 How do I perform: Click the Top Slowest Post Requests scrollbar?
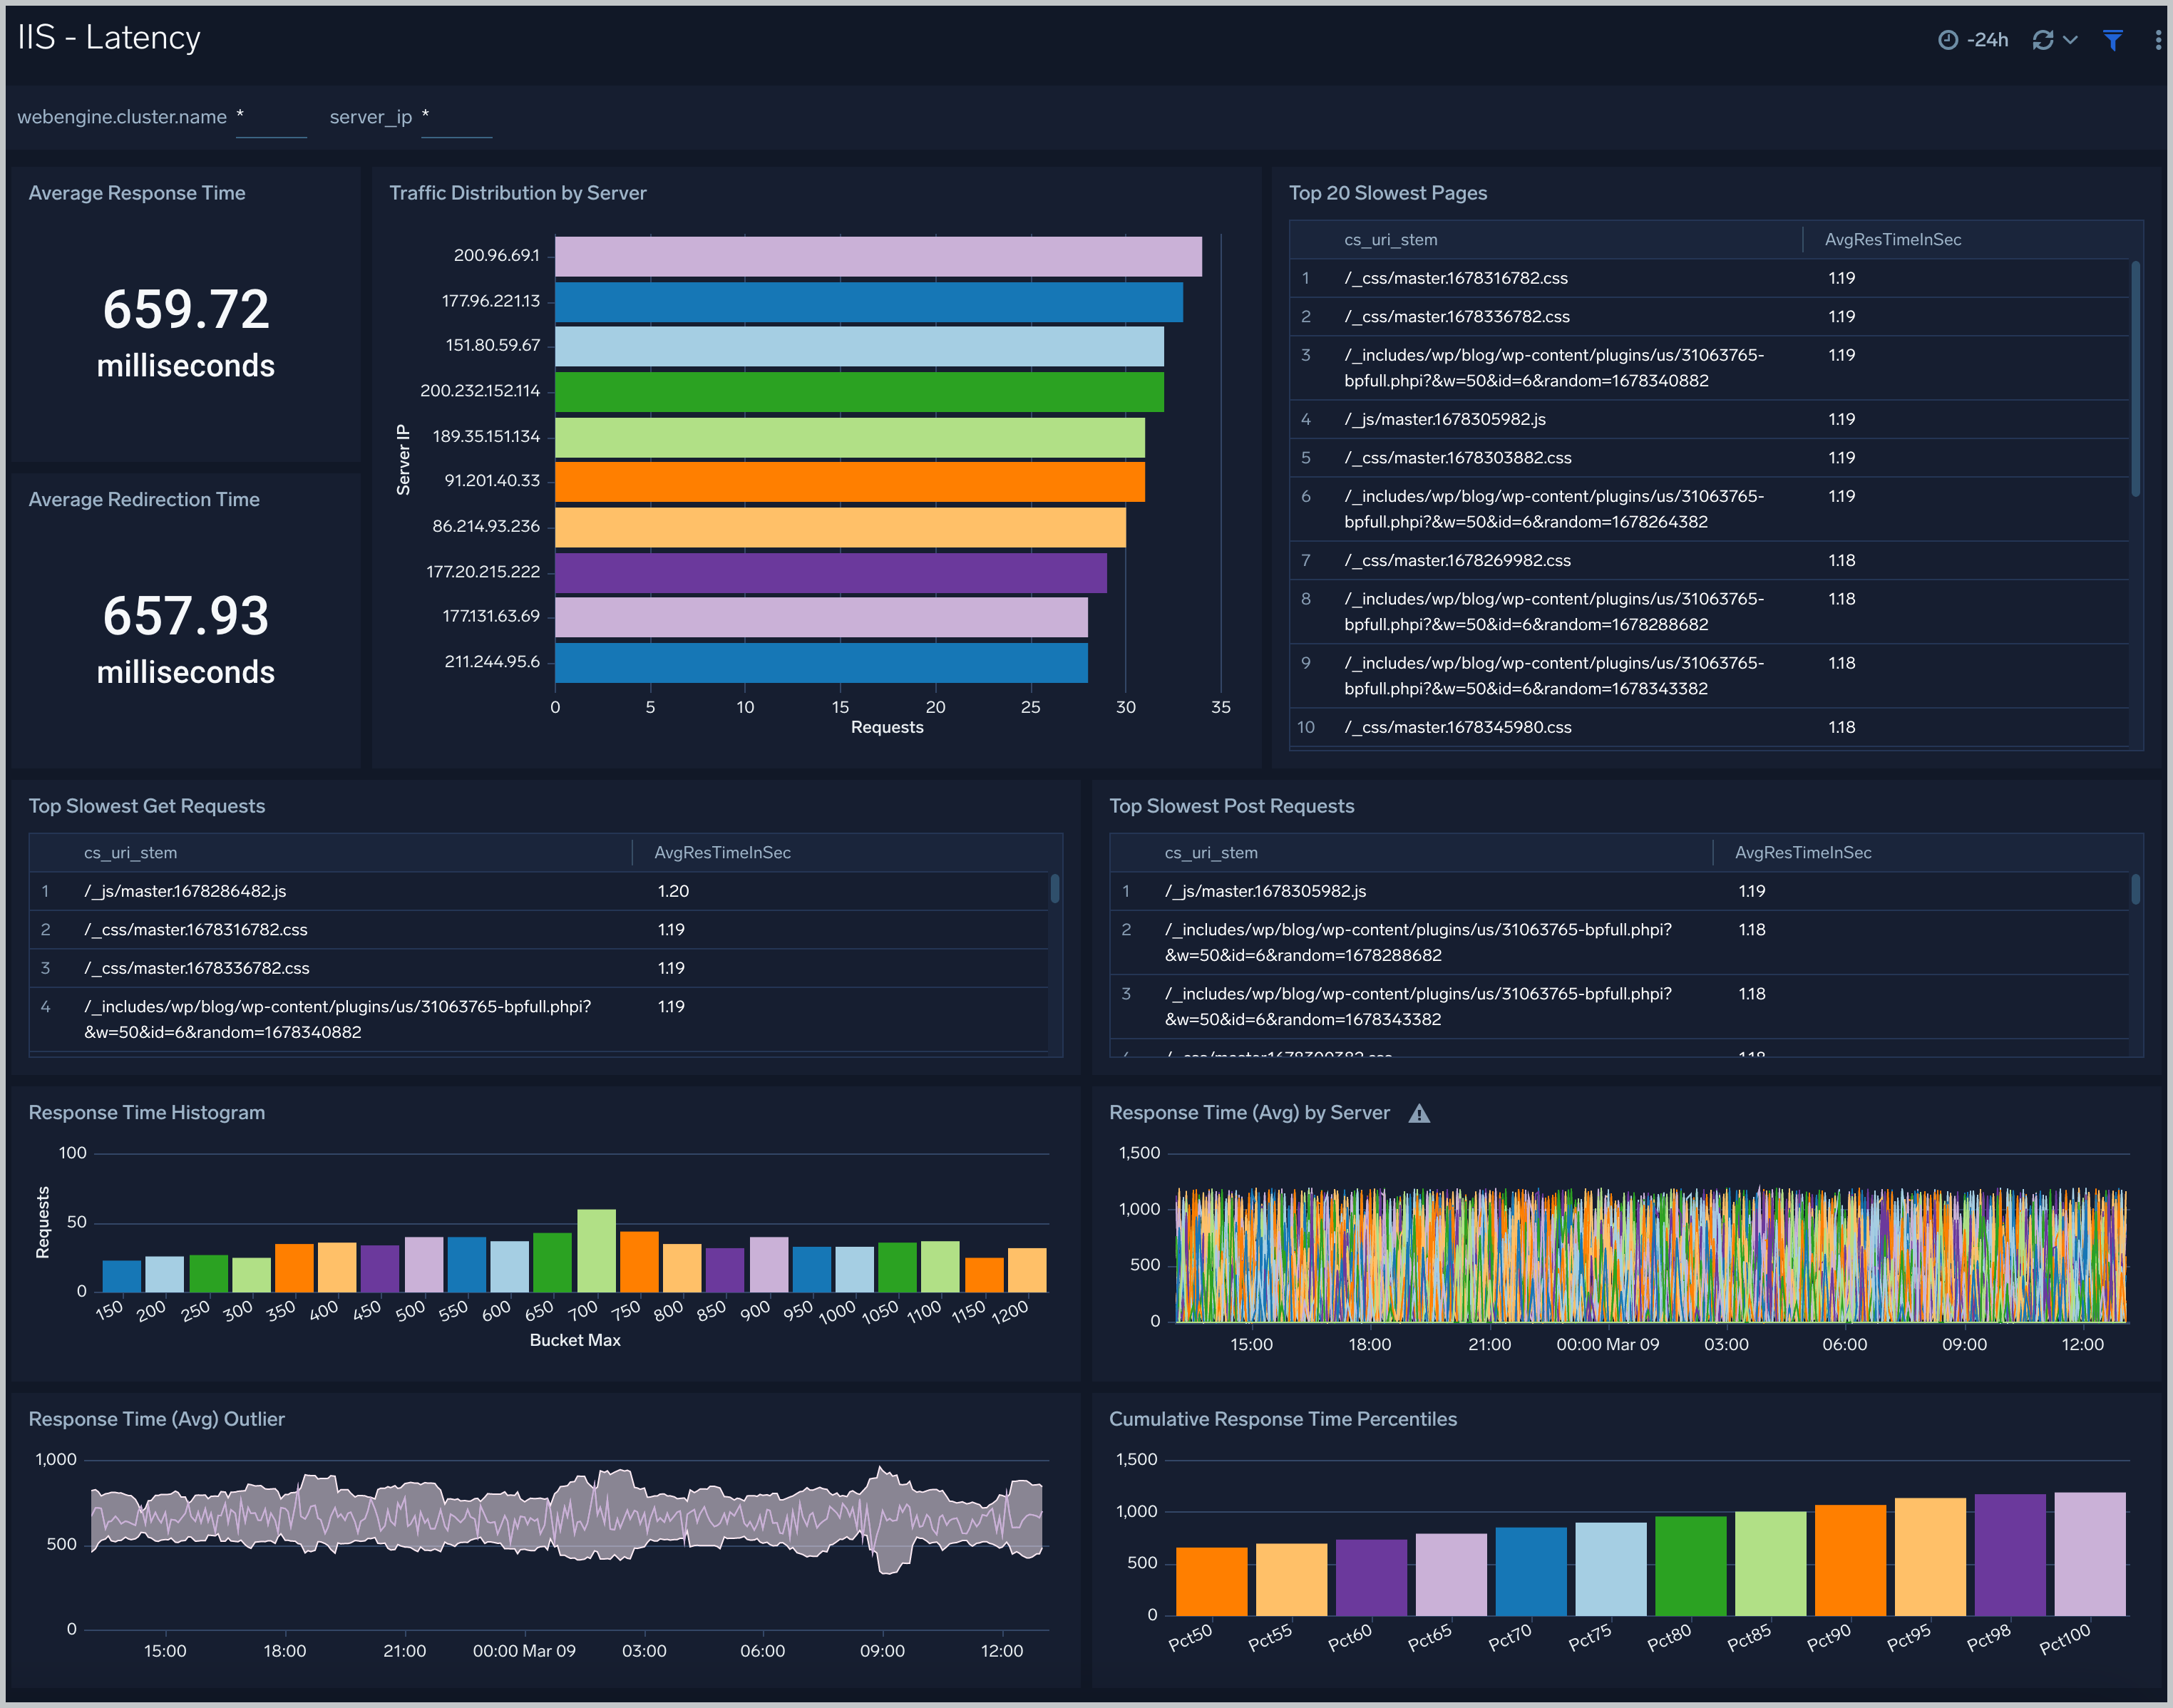(x=2135, y=889)
